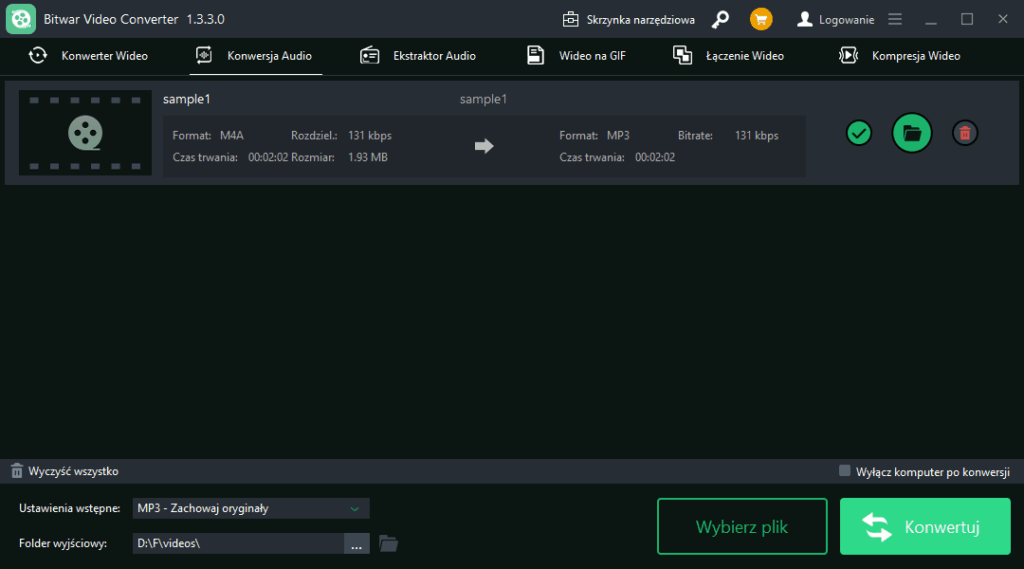Screen dimensions: 1024x569
Task: Expand the Ustawienia wstępne preset dropdown
Action: (x=251, y=508)
